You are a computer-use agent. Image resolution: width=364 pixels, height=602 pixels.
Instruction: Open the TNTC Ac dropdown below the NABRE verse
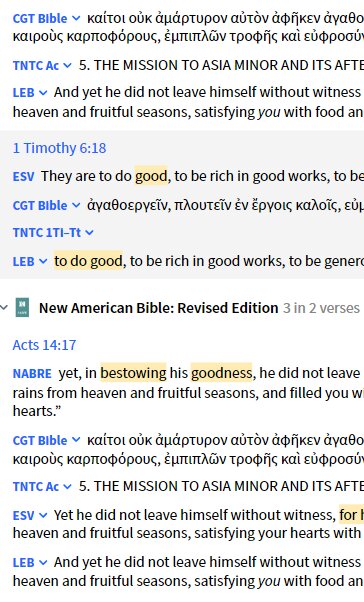pyautogui.click(x=68, y=487)
